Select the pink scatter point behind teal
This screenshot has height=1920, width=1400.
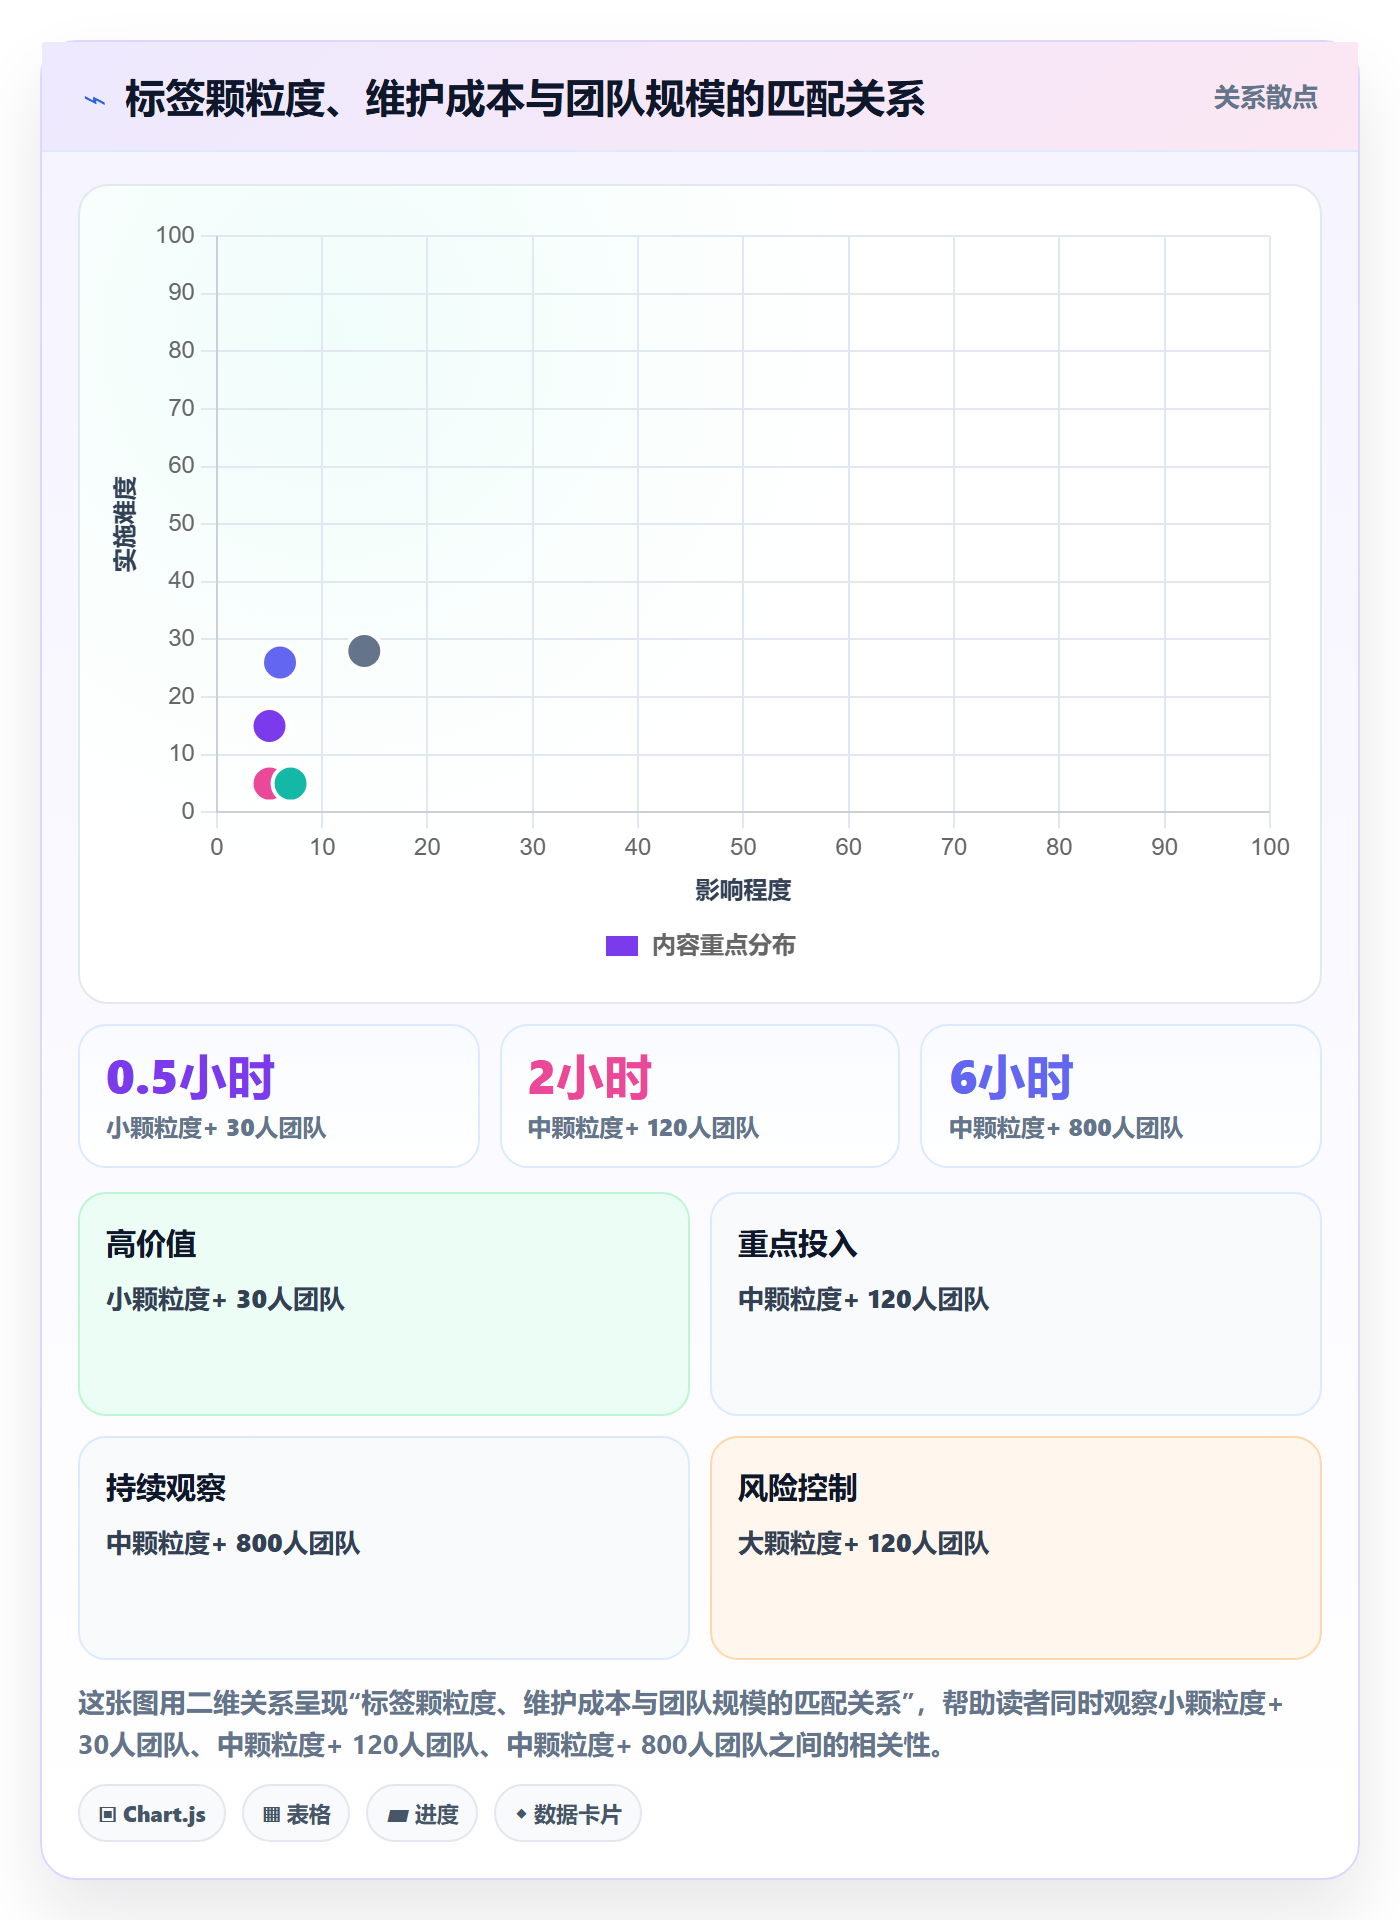263,783
